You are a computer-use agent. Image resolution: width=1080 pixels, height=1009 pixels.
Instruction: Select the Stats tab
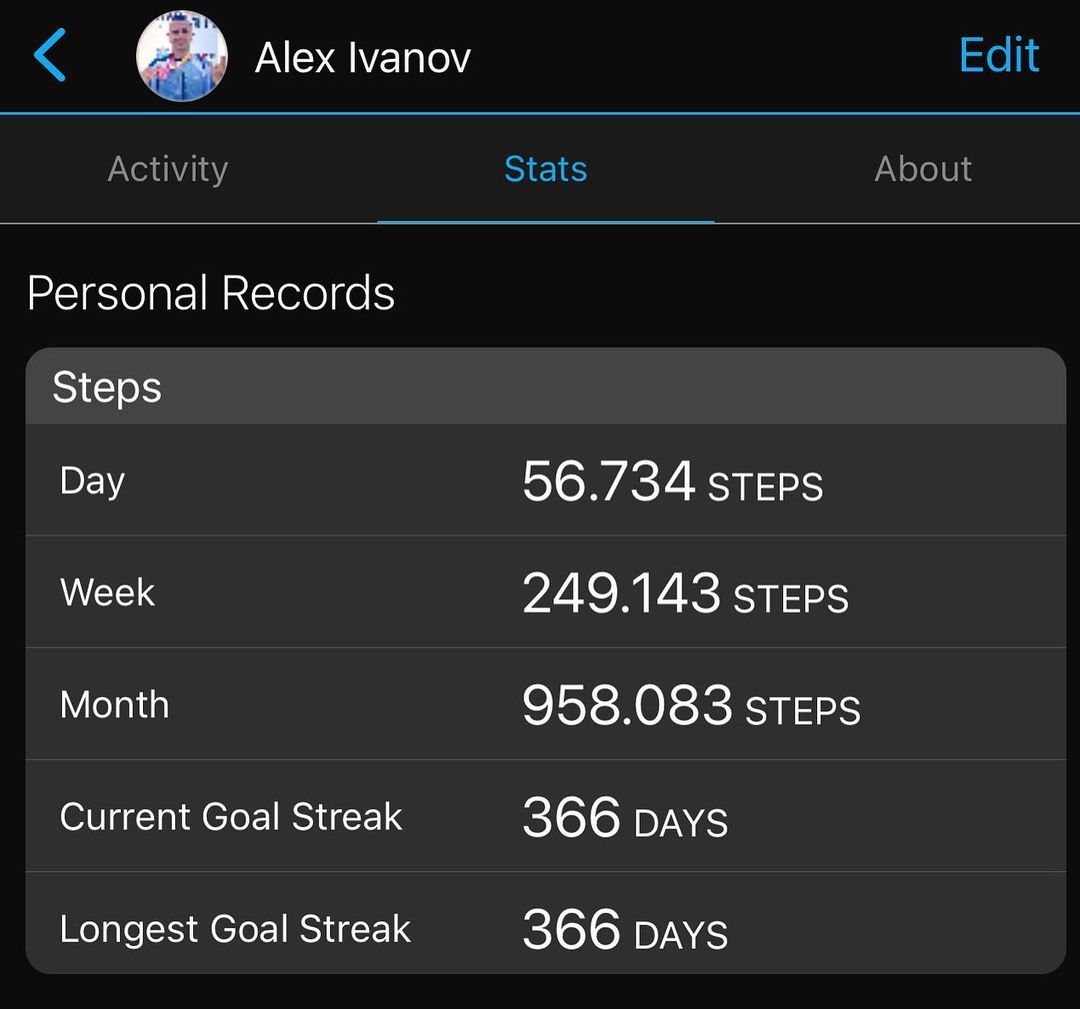545,169
